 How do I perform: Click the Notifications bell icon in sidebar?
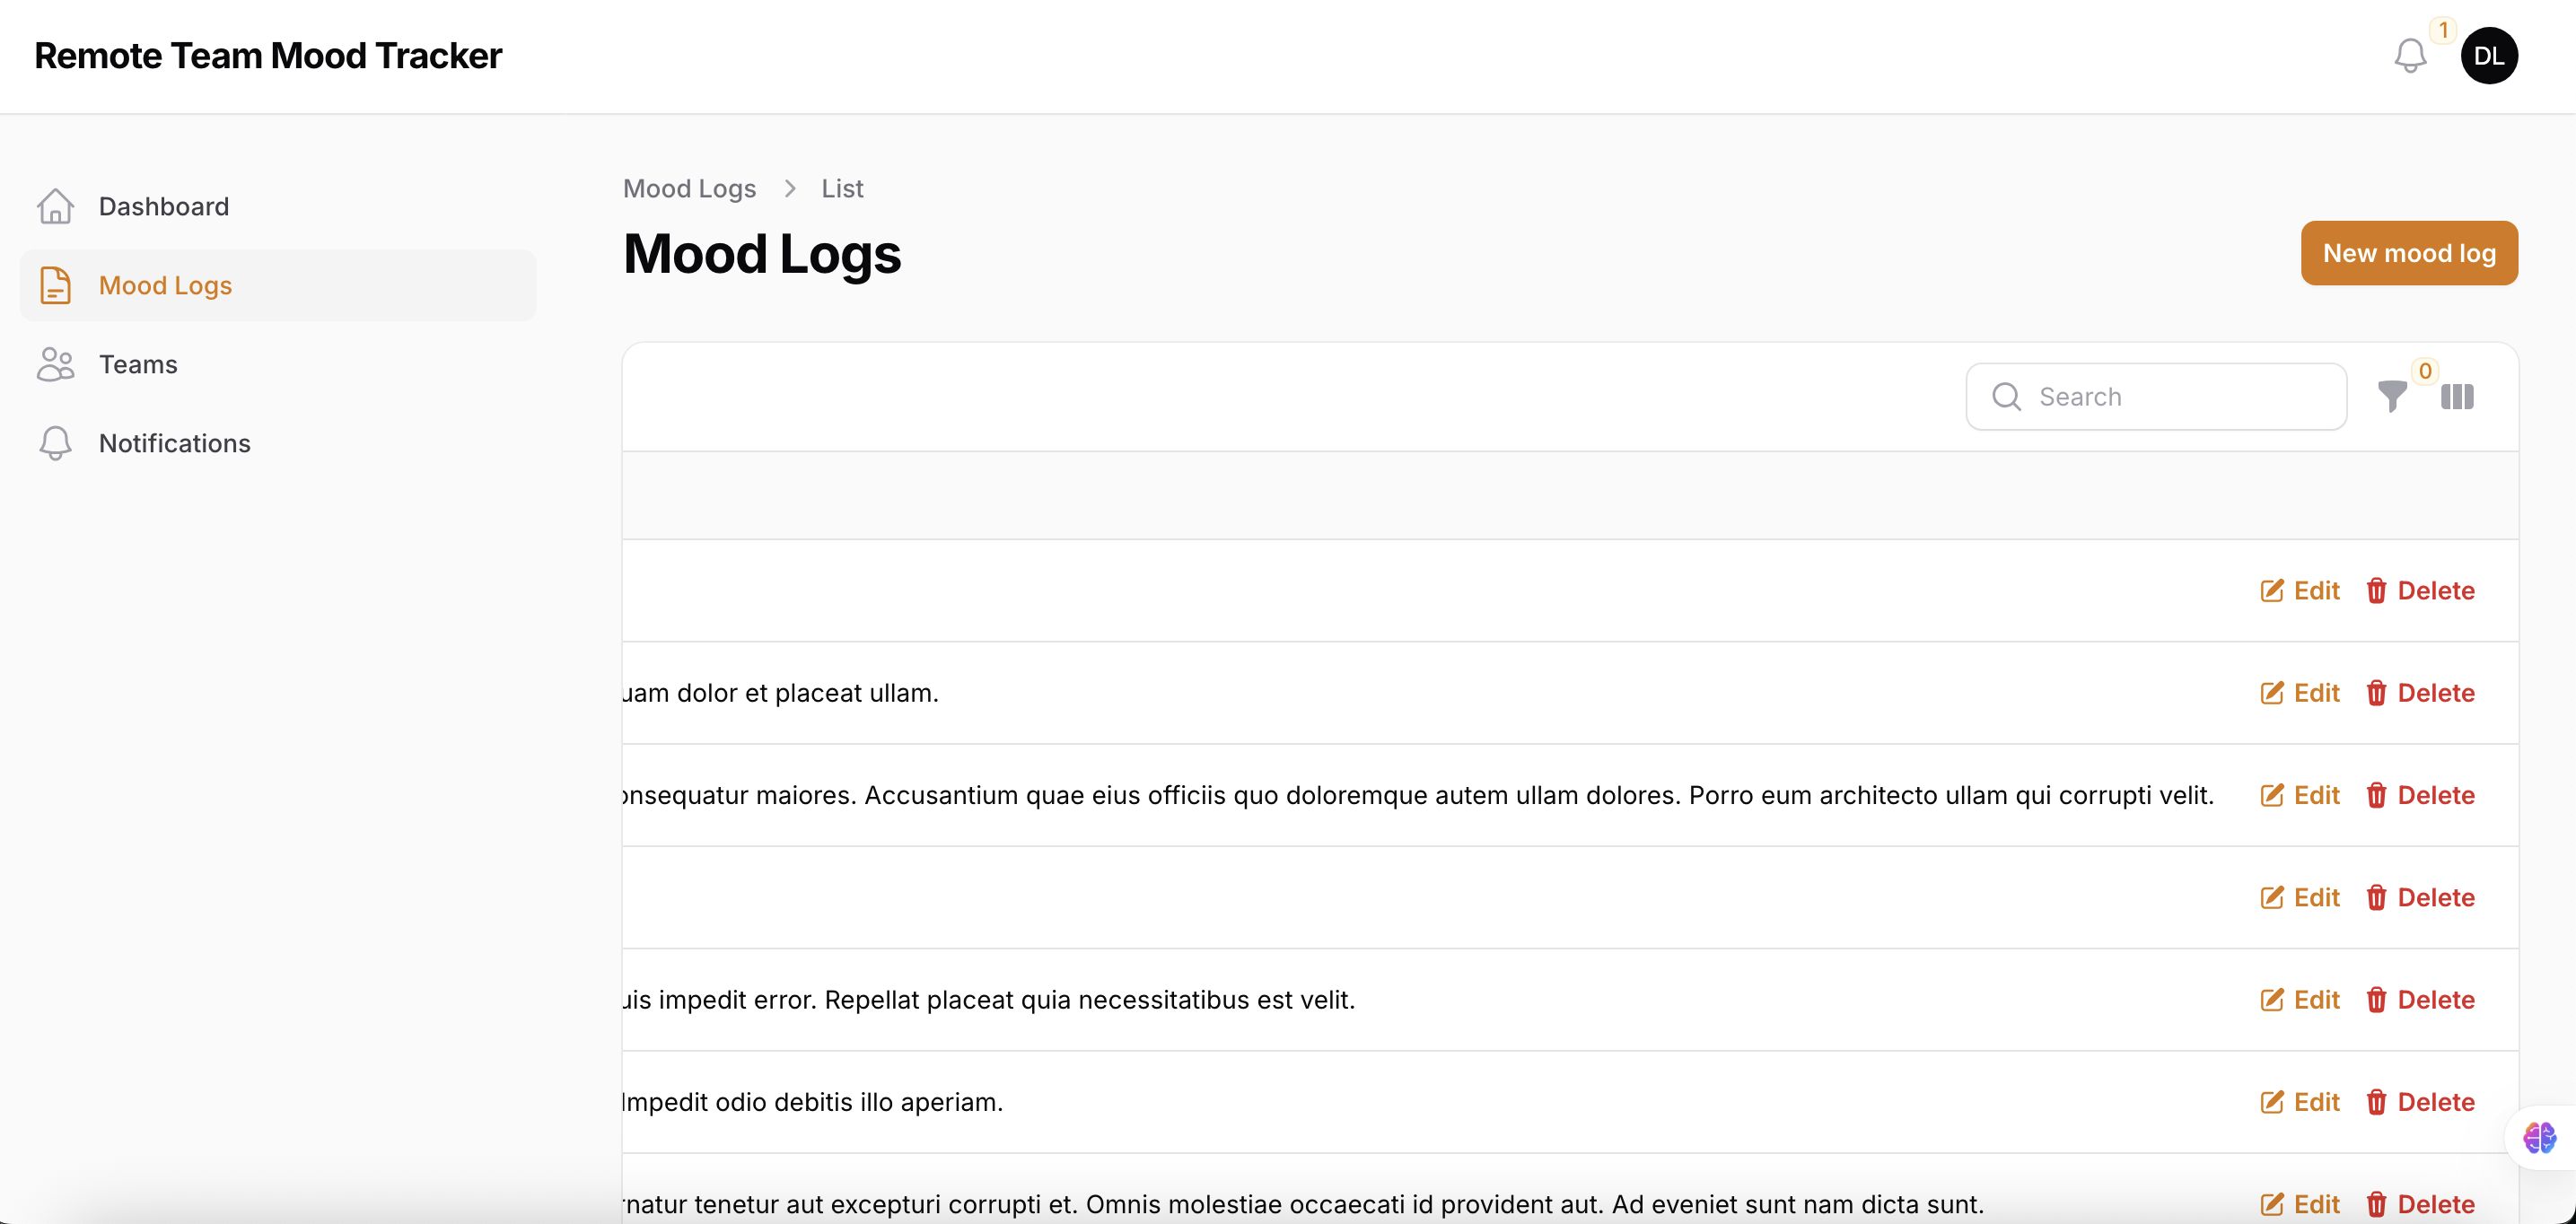(56, 443)
